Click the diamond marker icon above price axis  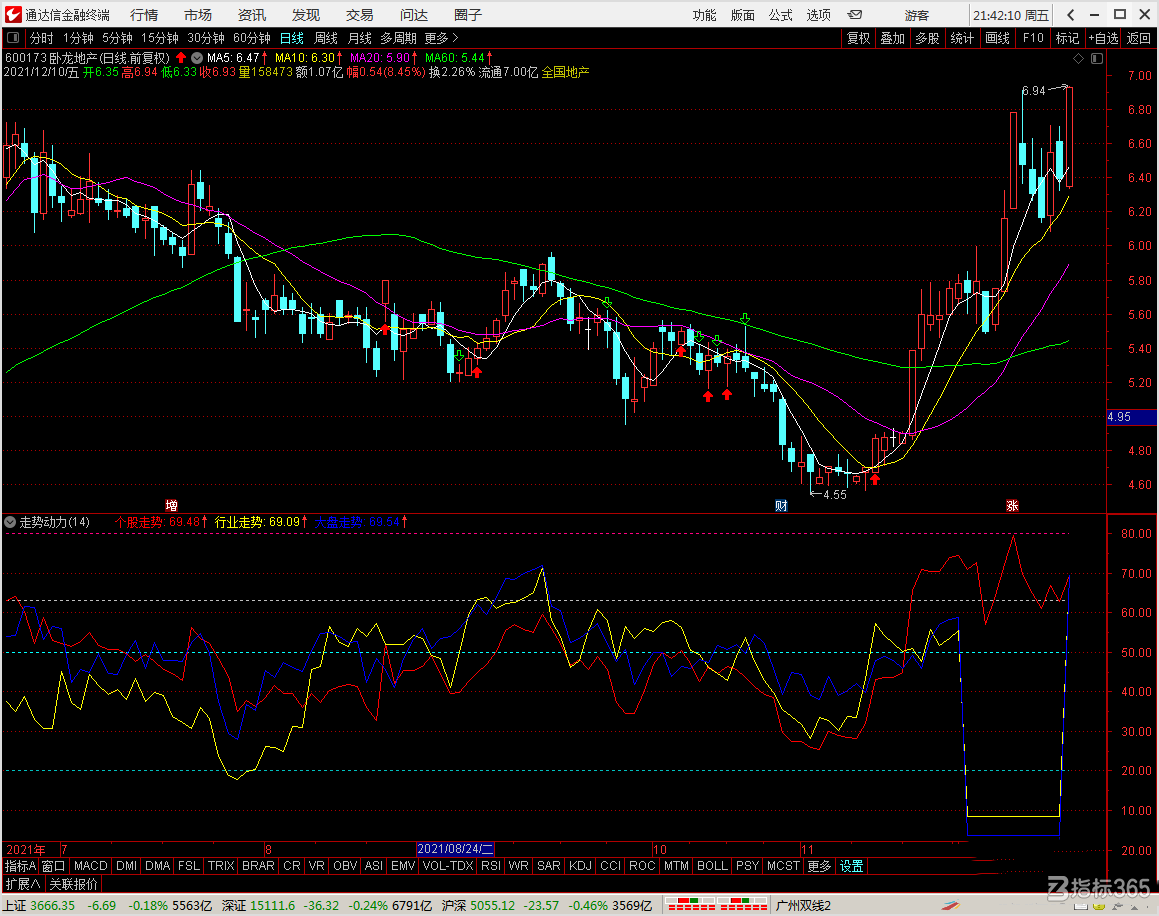coord(1078,58)
